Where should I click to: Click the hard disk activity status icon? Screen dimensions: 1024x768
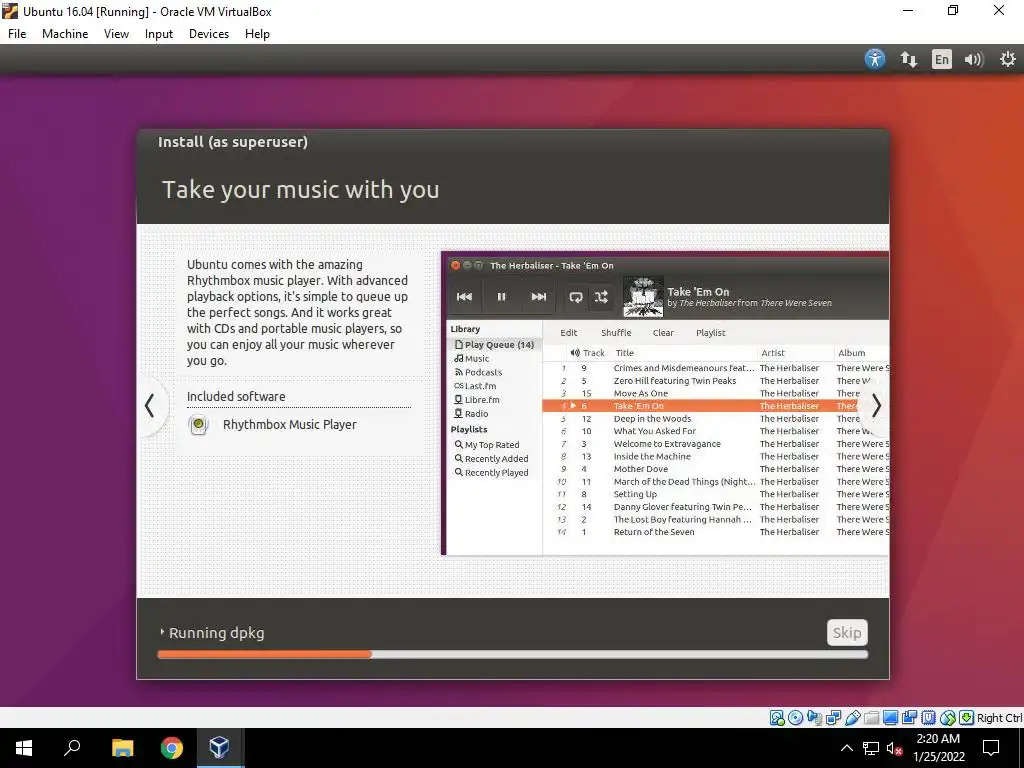click(776, 718)
